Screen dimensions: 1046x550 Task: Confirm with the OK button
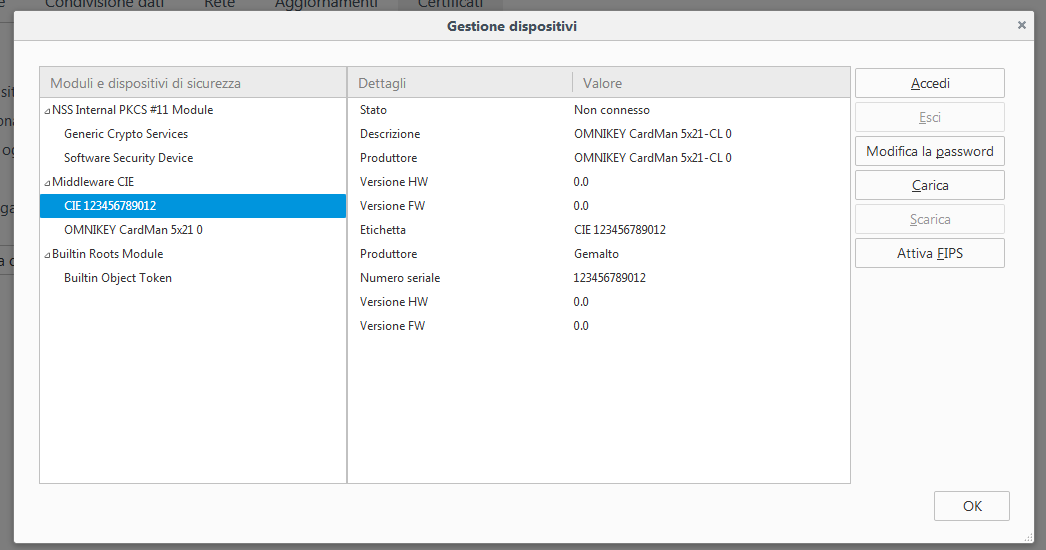pos(971,506)
